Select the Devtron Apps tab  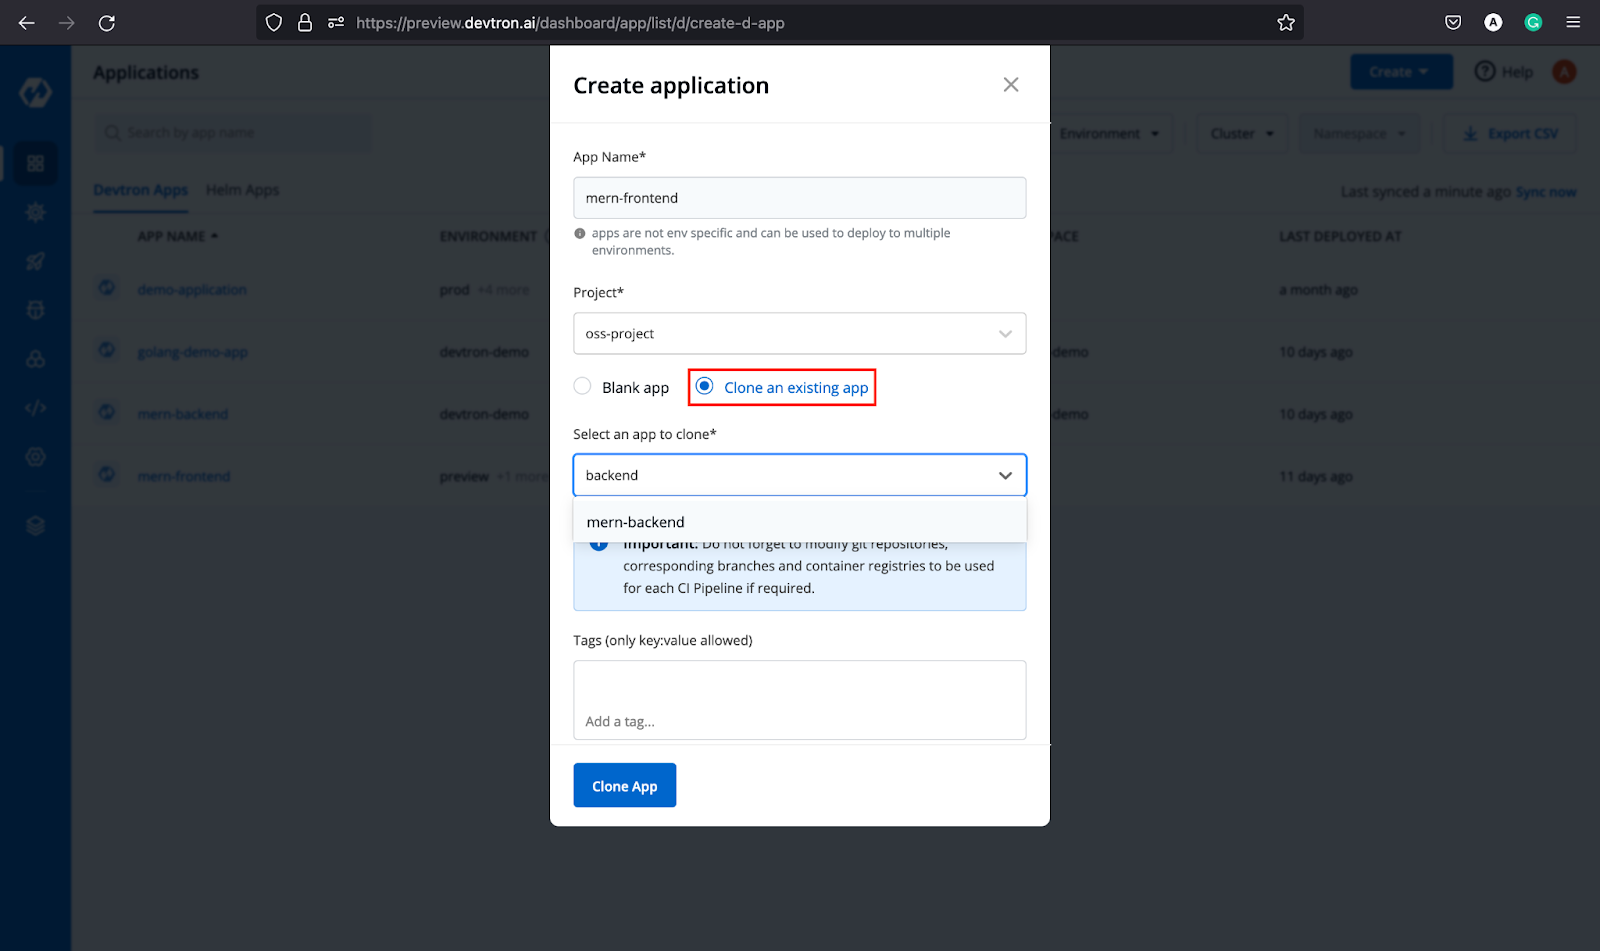click(140, 190)
